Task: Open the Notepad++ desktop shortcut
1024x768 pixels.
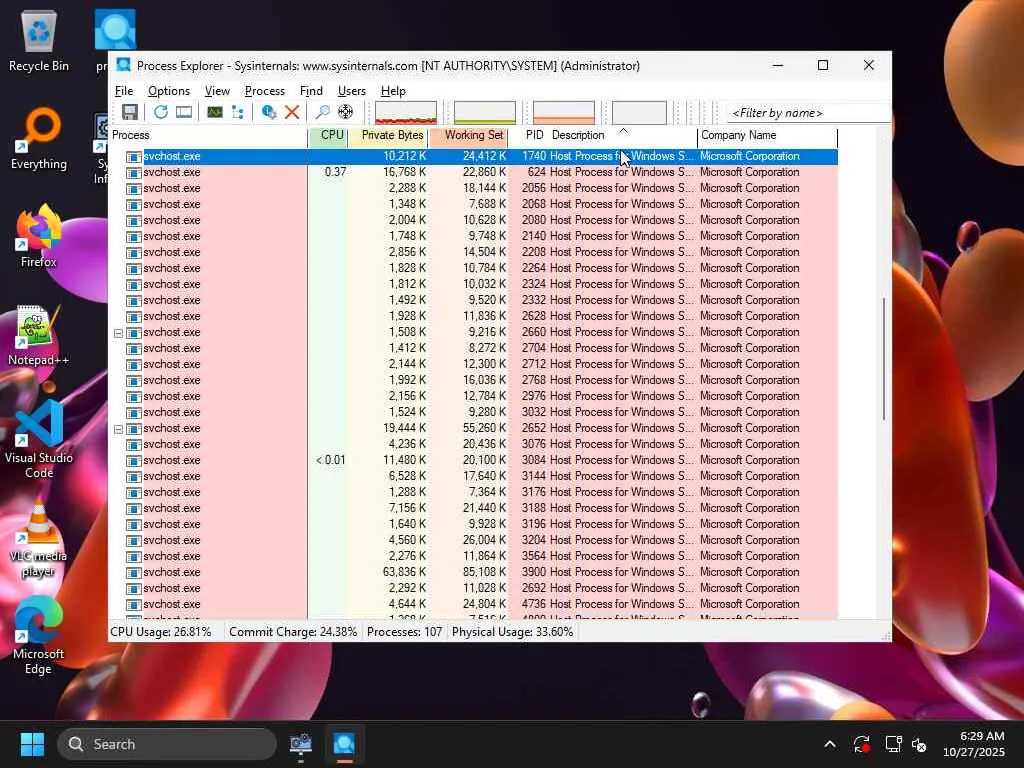Action: 39,335
